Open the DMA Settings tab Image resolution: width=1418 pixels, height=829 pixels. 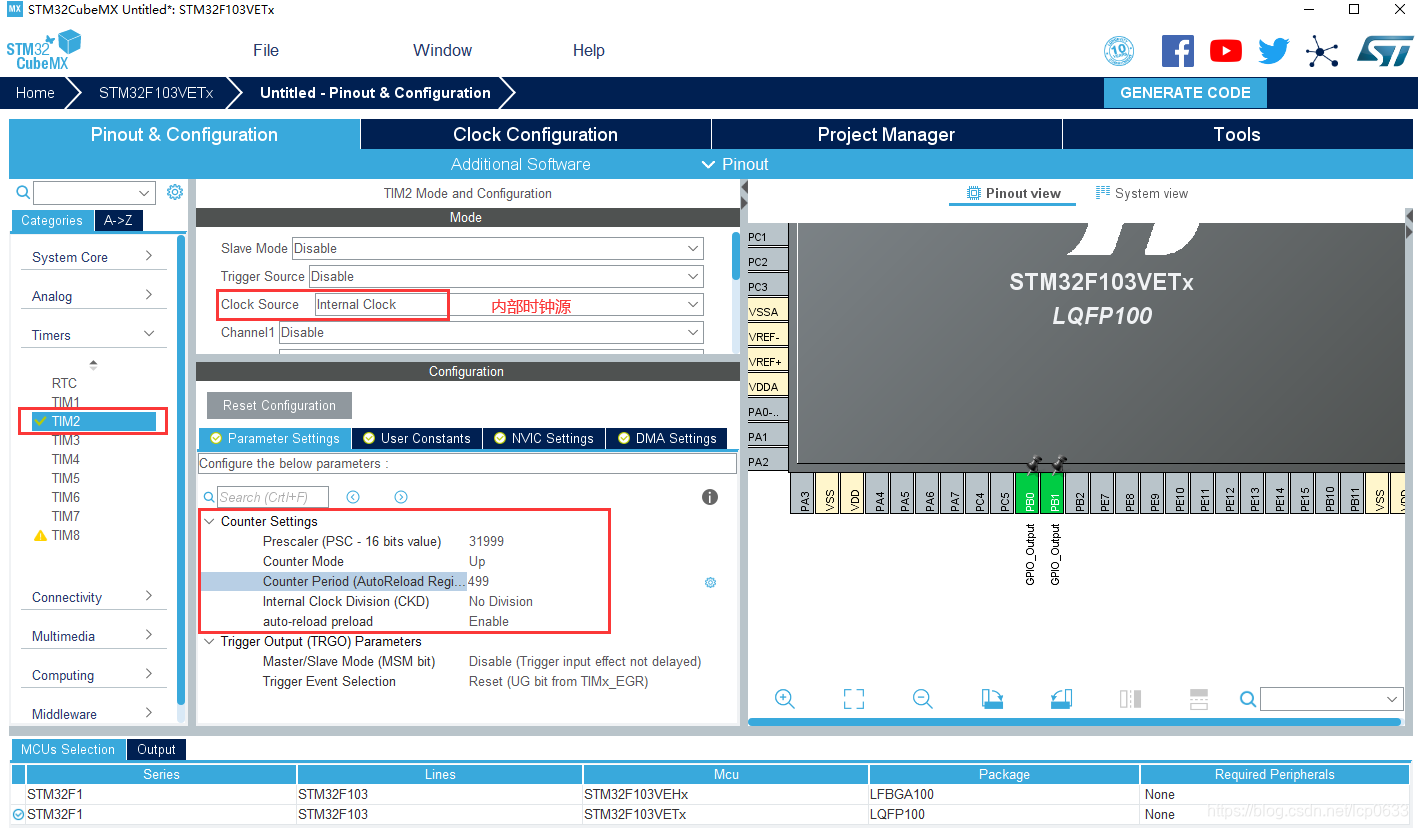(x=667, y=438)
